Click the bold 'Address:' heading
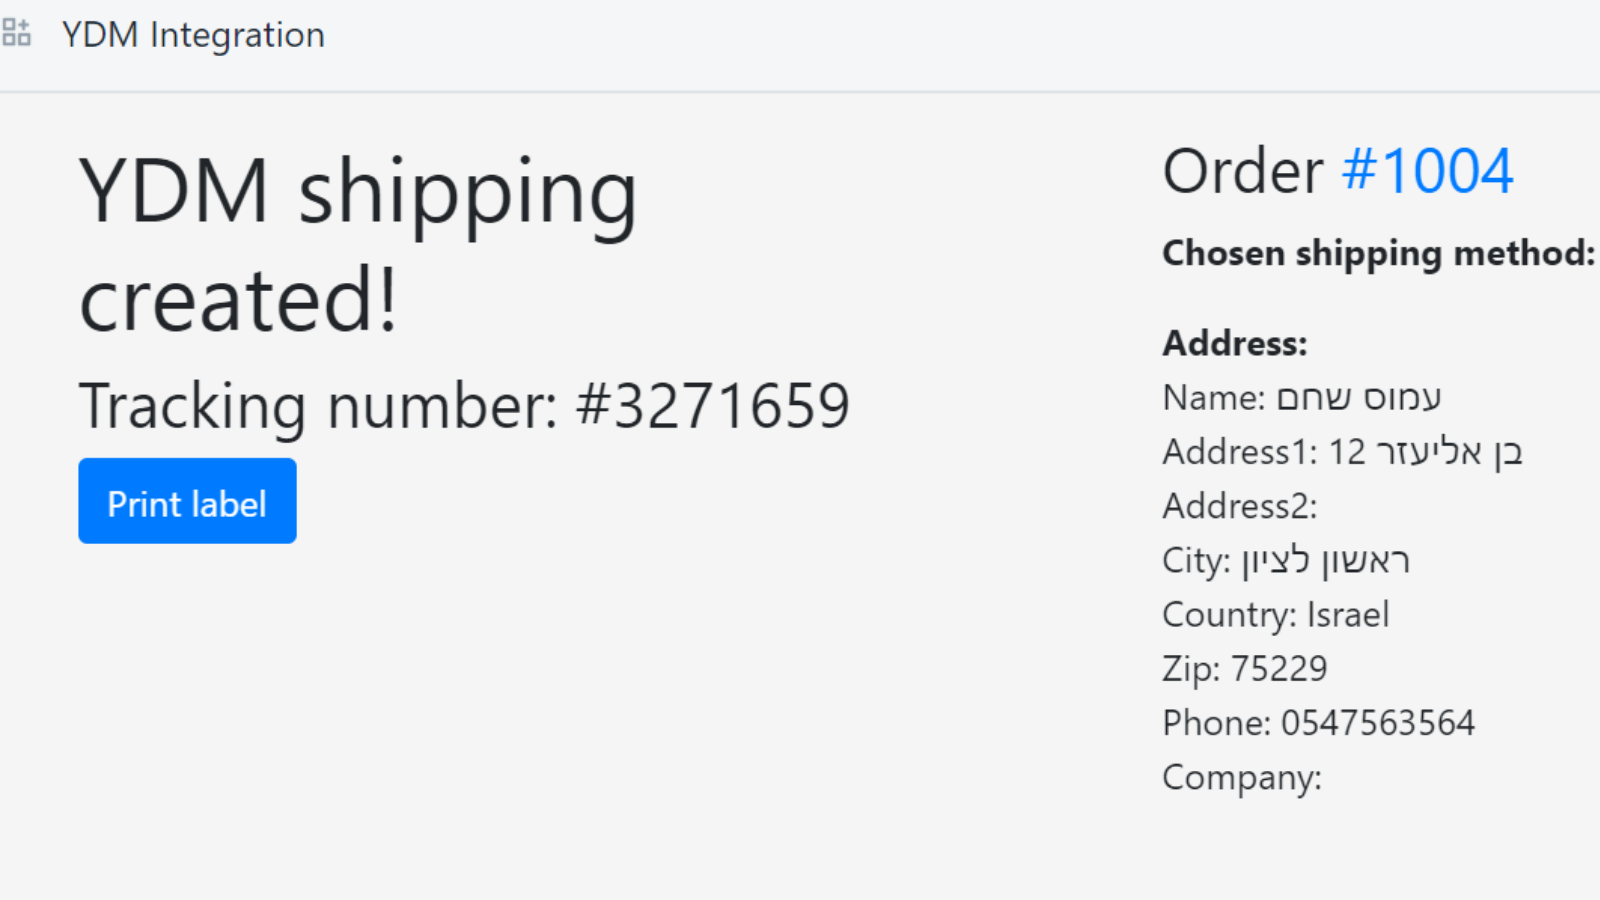The height and width of the screenshot is (900, 1600). point(1235,344)
